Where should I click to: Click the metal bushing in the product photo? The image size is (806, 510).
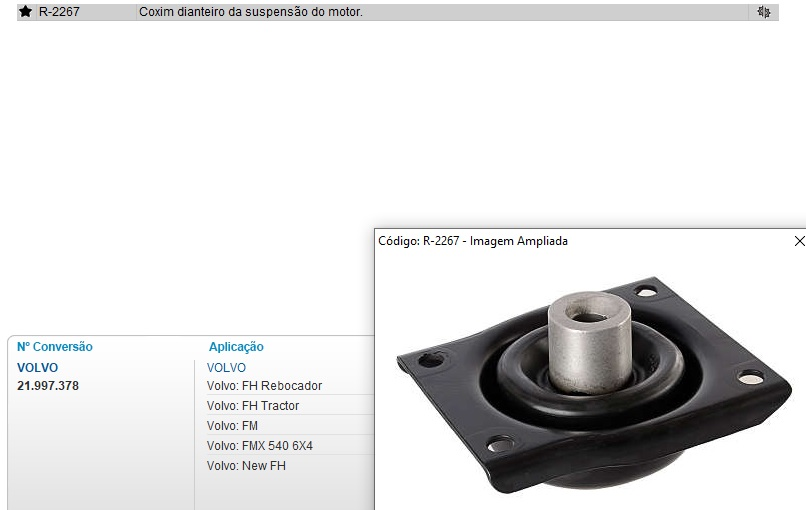click(590, 342)
